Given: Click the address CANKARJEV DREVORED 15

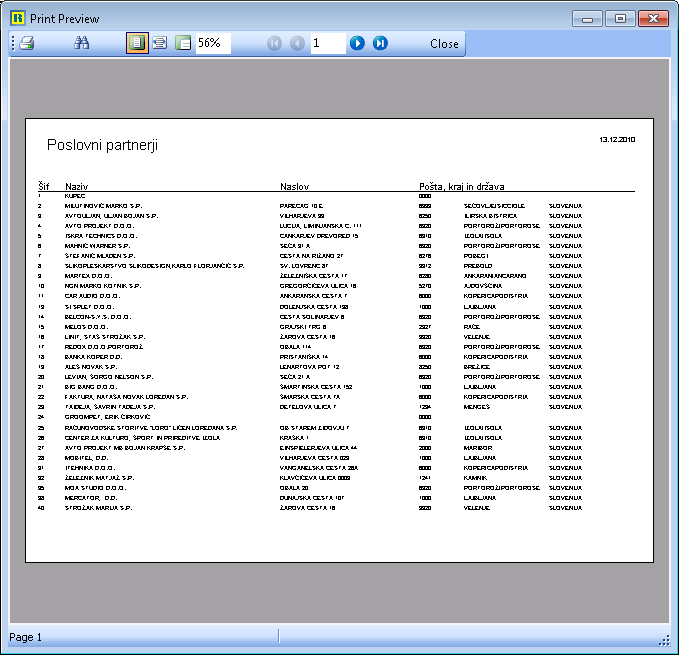Looking at the screenshot, I should (x=319, y=236).
